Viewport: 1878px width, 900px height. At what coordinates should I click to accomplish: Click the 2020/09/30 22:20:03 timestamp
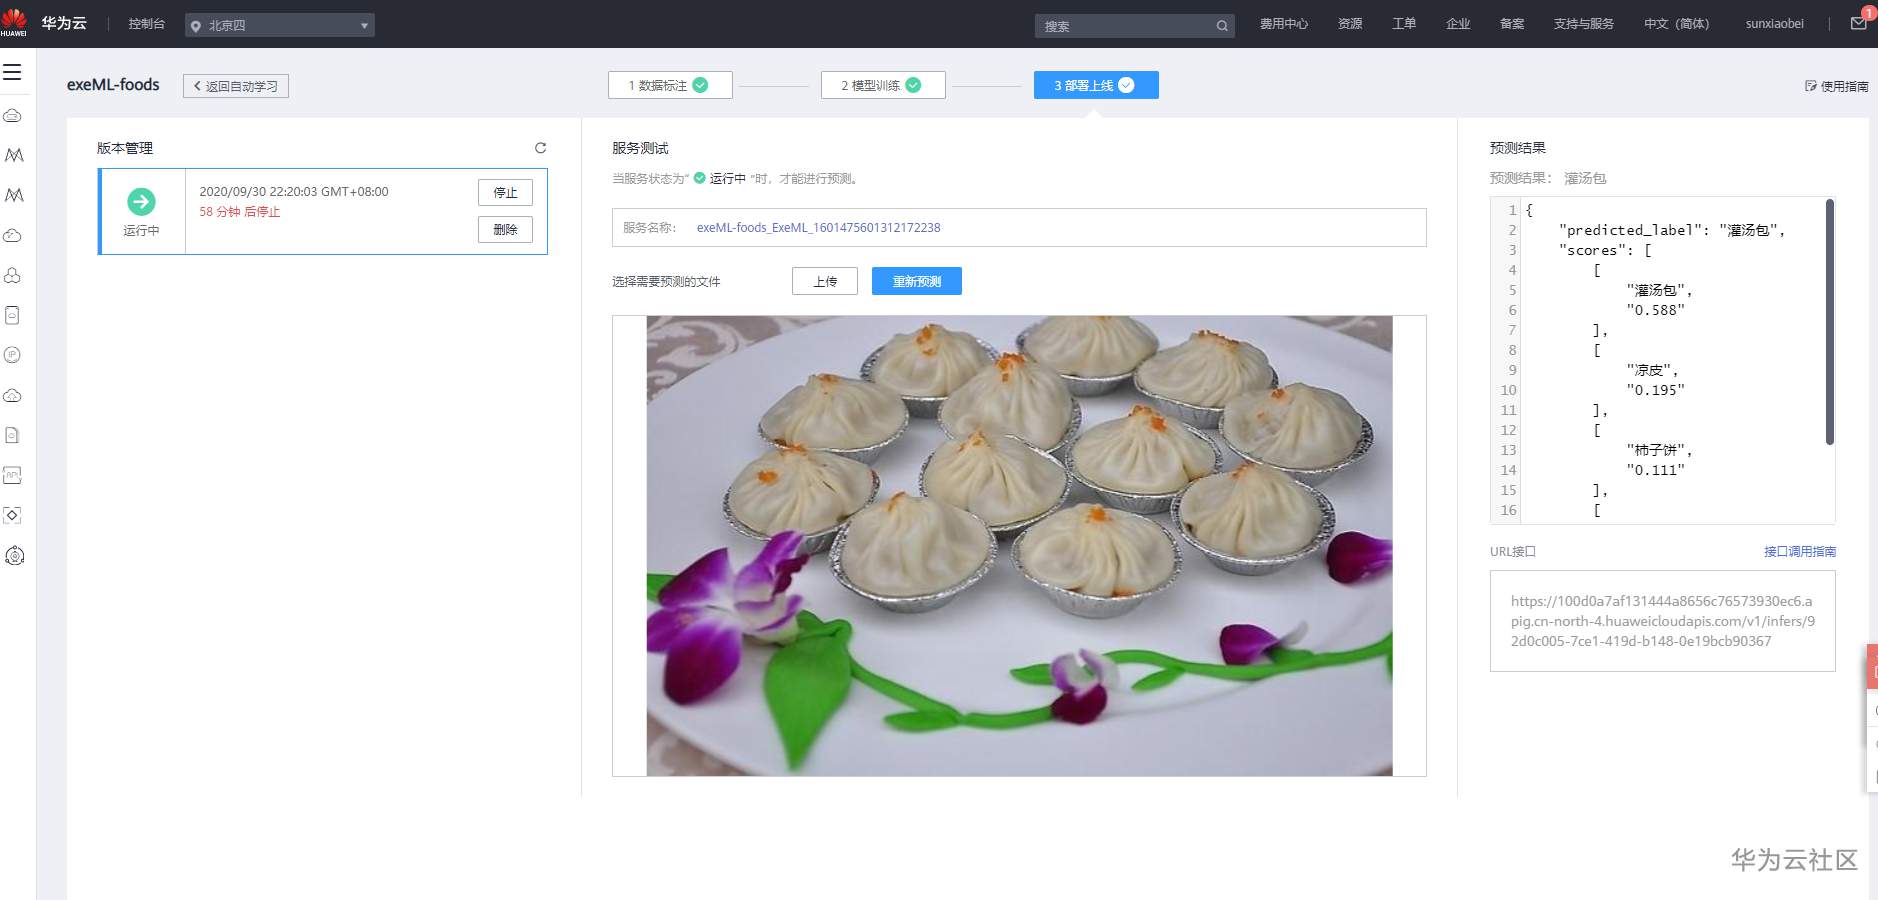tap(294, 192)
